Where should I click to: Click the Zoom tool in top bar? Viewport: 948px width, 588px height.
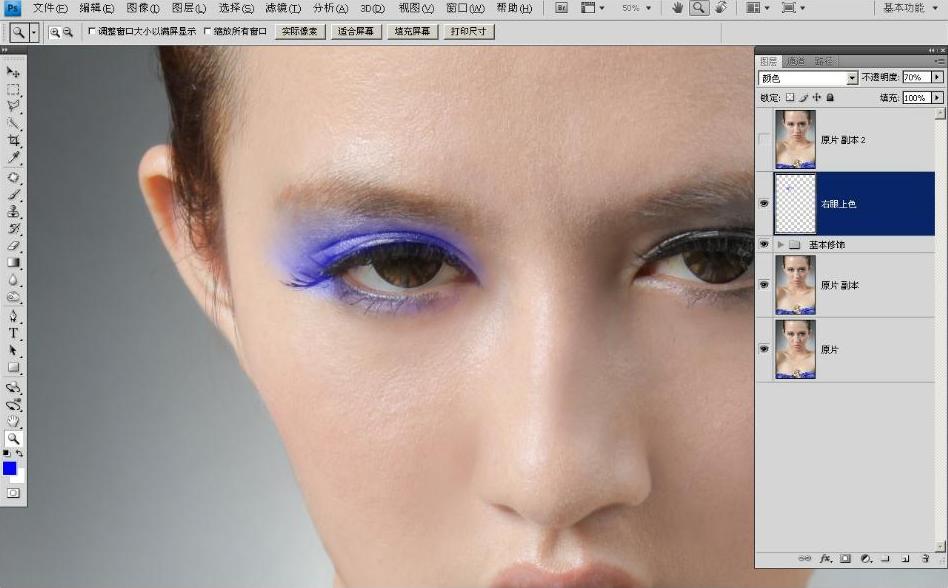pos(699,8)
